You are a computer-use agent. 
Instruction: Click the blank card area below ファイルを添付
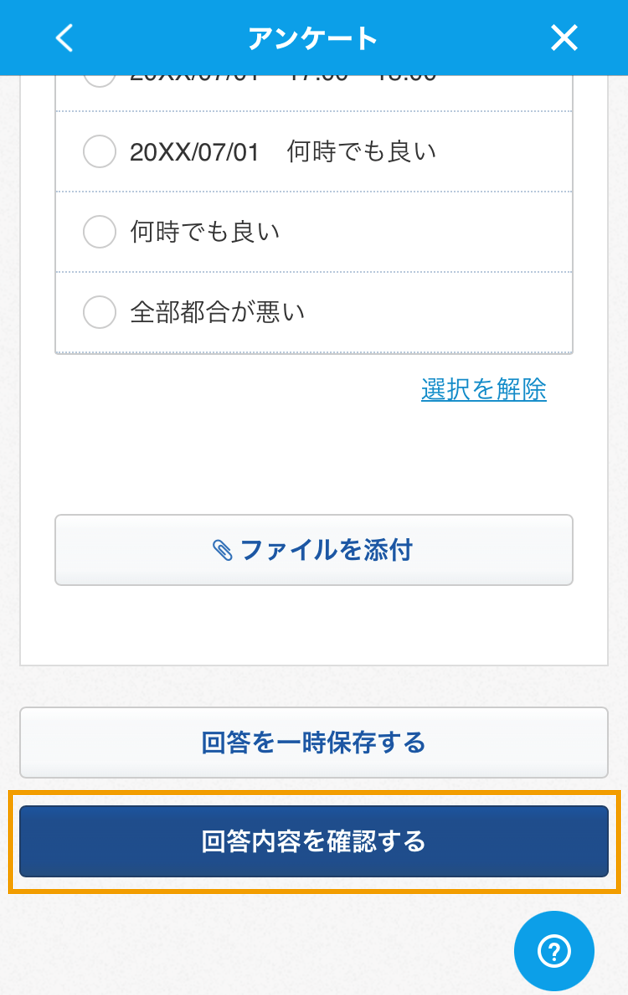[314, 625]
